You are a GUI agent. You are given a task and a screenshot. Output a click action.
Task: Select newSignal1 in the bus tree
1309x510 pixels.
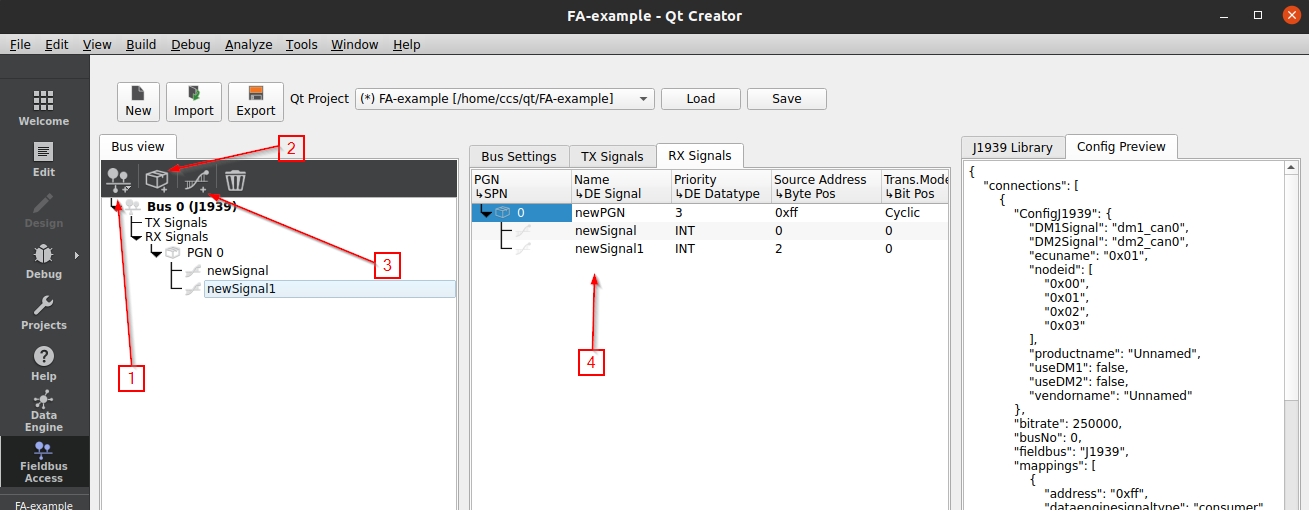coord(241,289)
